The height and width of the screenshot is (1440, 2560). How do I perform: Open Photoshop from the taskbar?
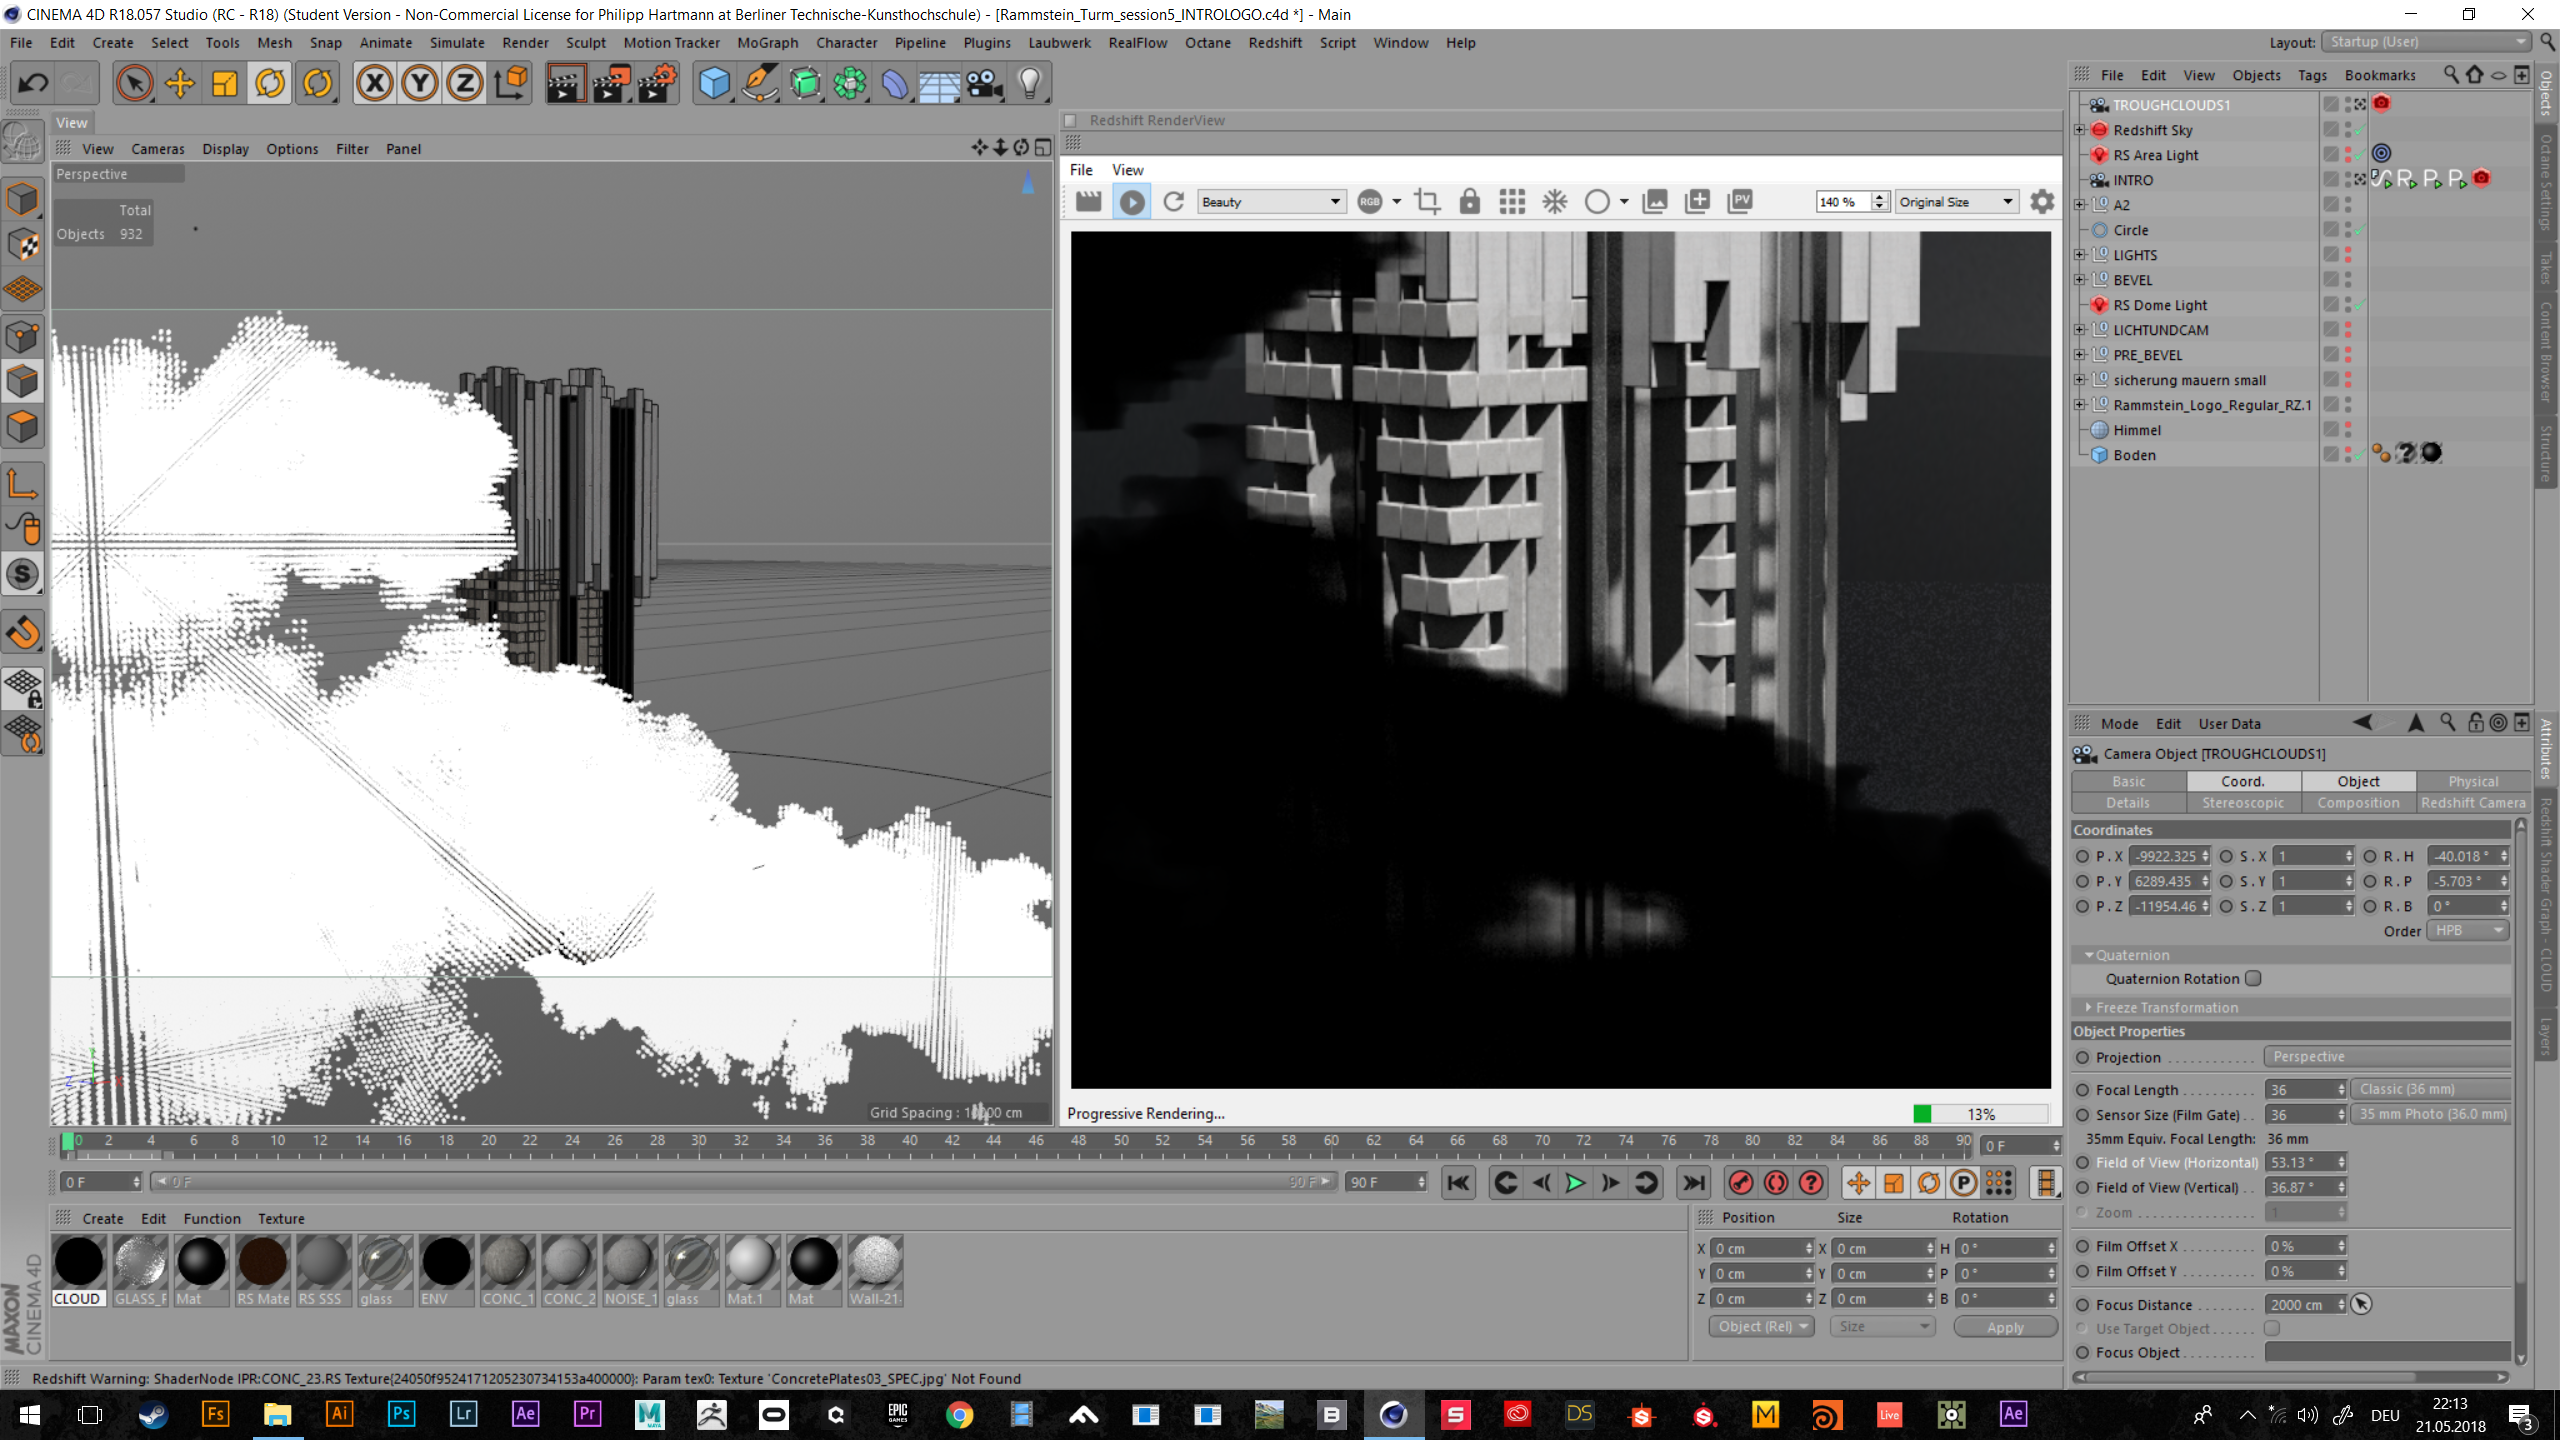point(401,1414)
